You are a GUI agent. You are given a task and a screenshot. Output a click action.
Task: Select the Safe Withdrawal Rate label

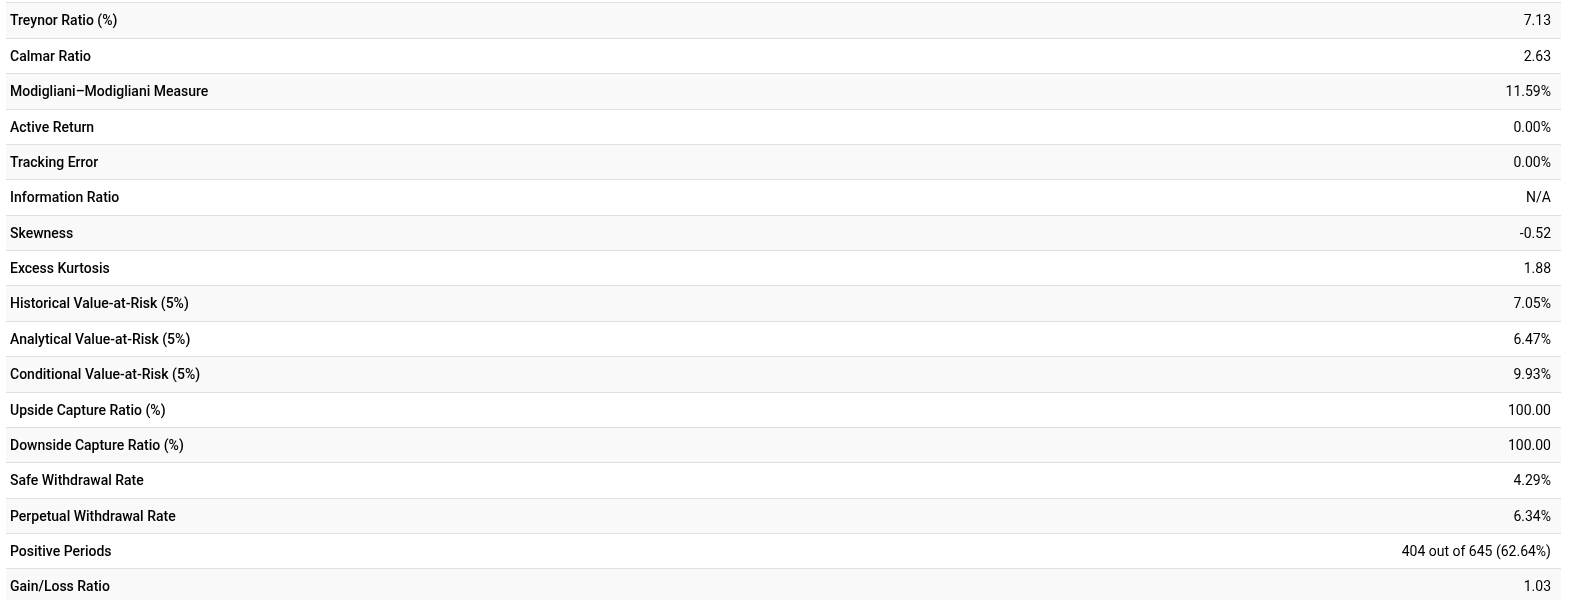tap(77, 480)
